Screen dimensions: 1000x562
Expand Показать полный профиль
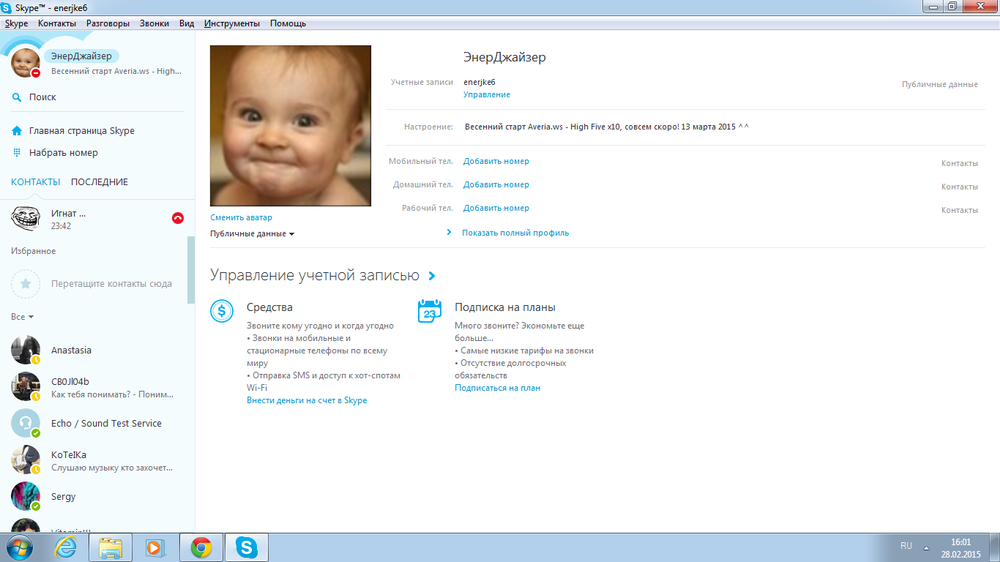(514, 233)
